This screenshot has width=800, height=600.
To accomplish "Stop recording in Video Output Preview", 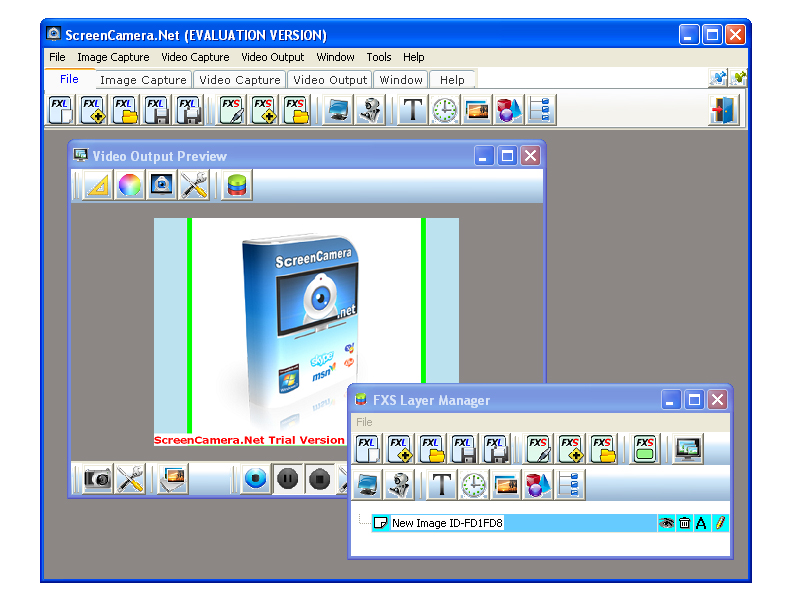I will [x=320, y=479].
